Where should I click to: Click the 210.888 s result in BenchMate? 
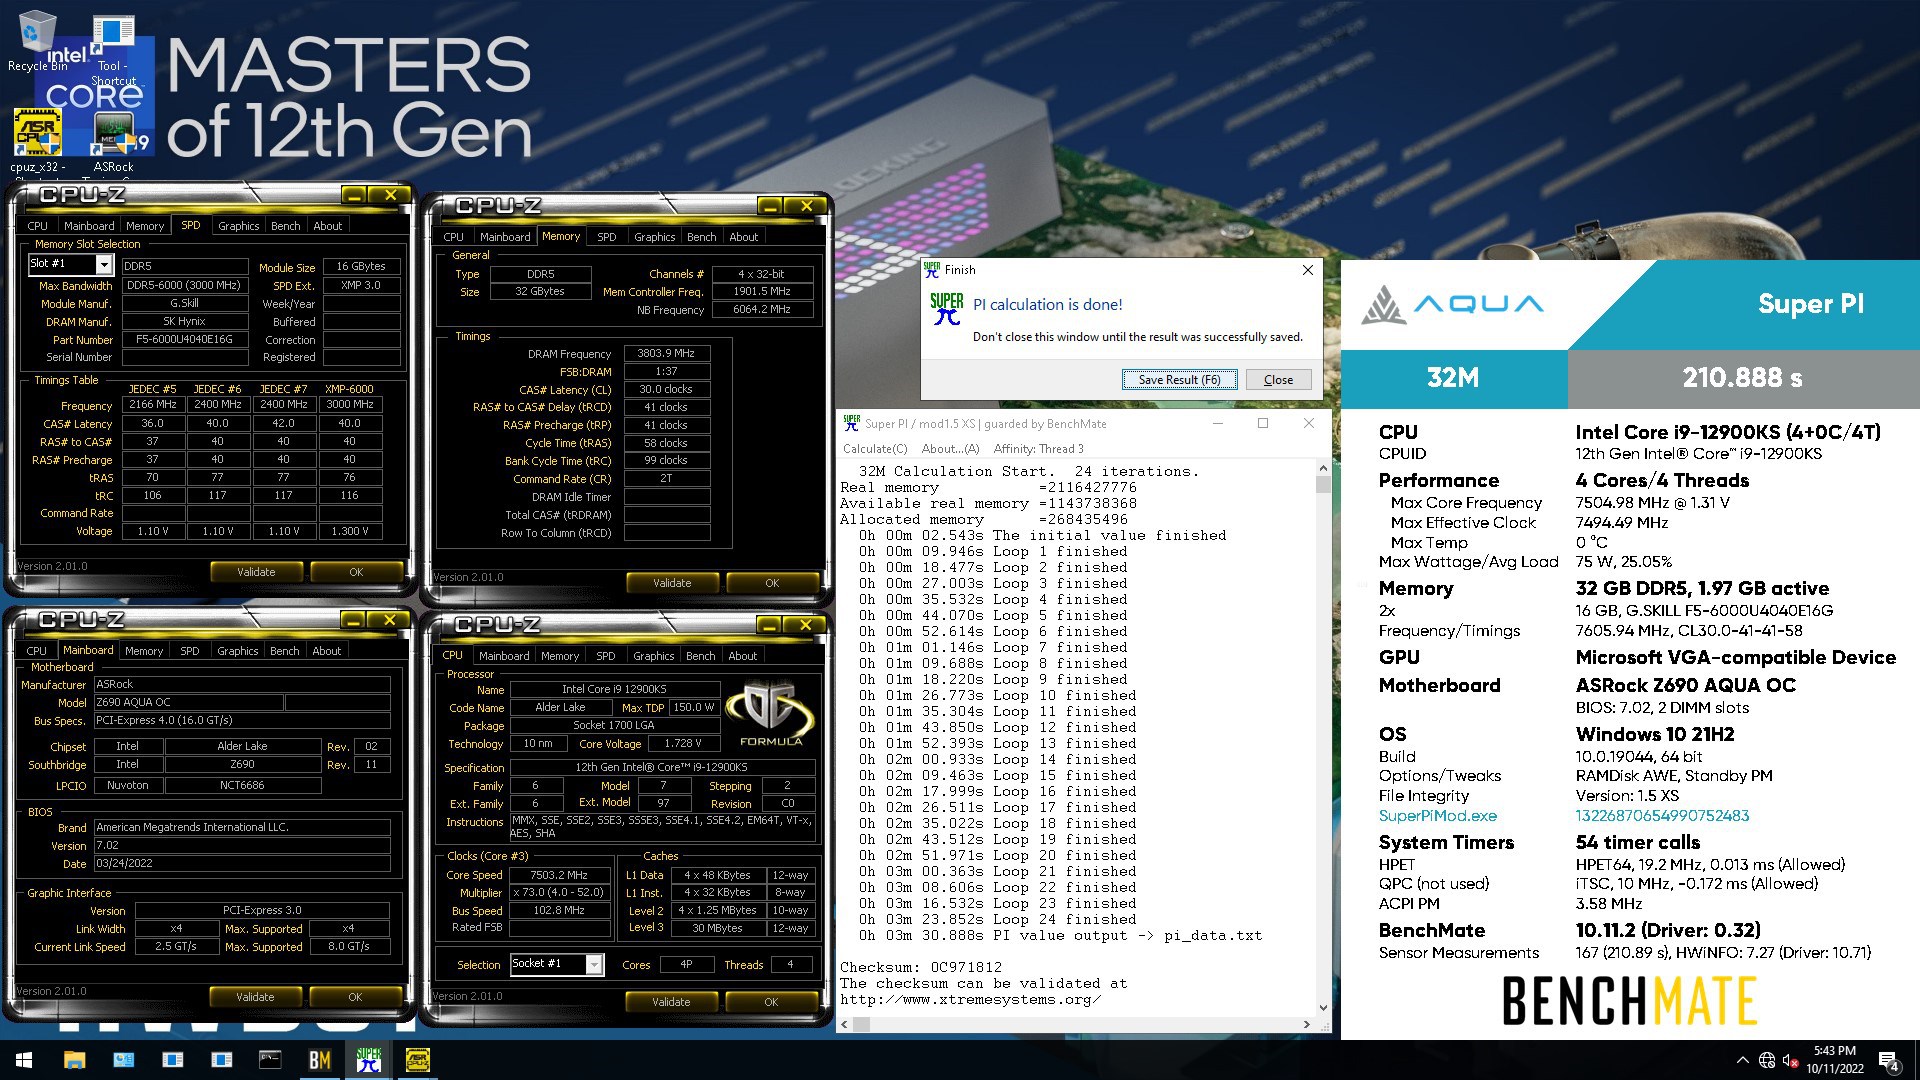[x=1742, y=378]
